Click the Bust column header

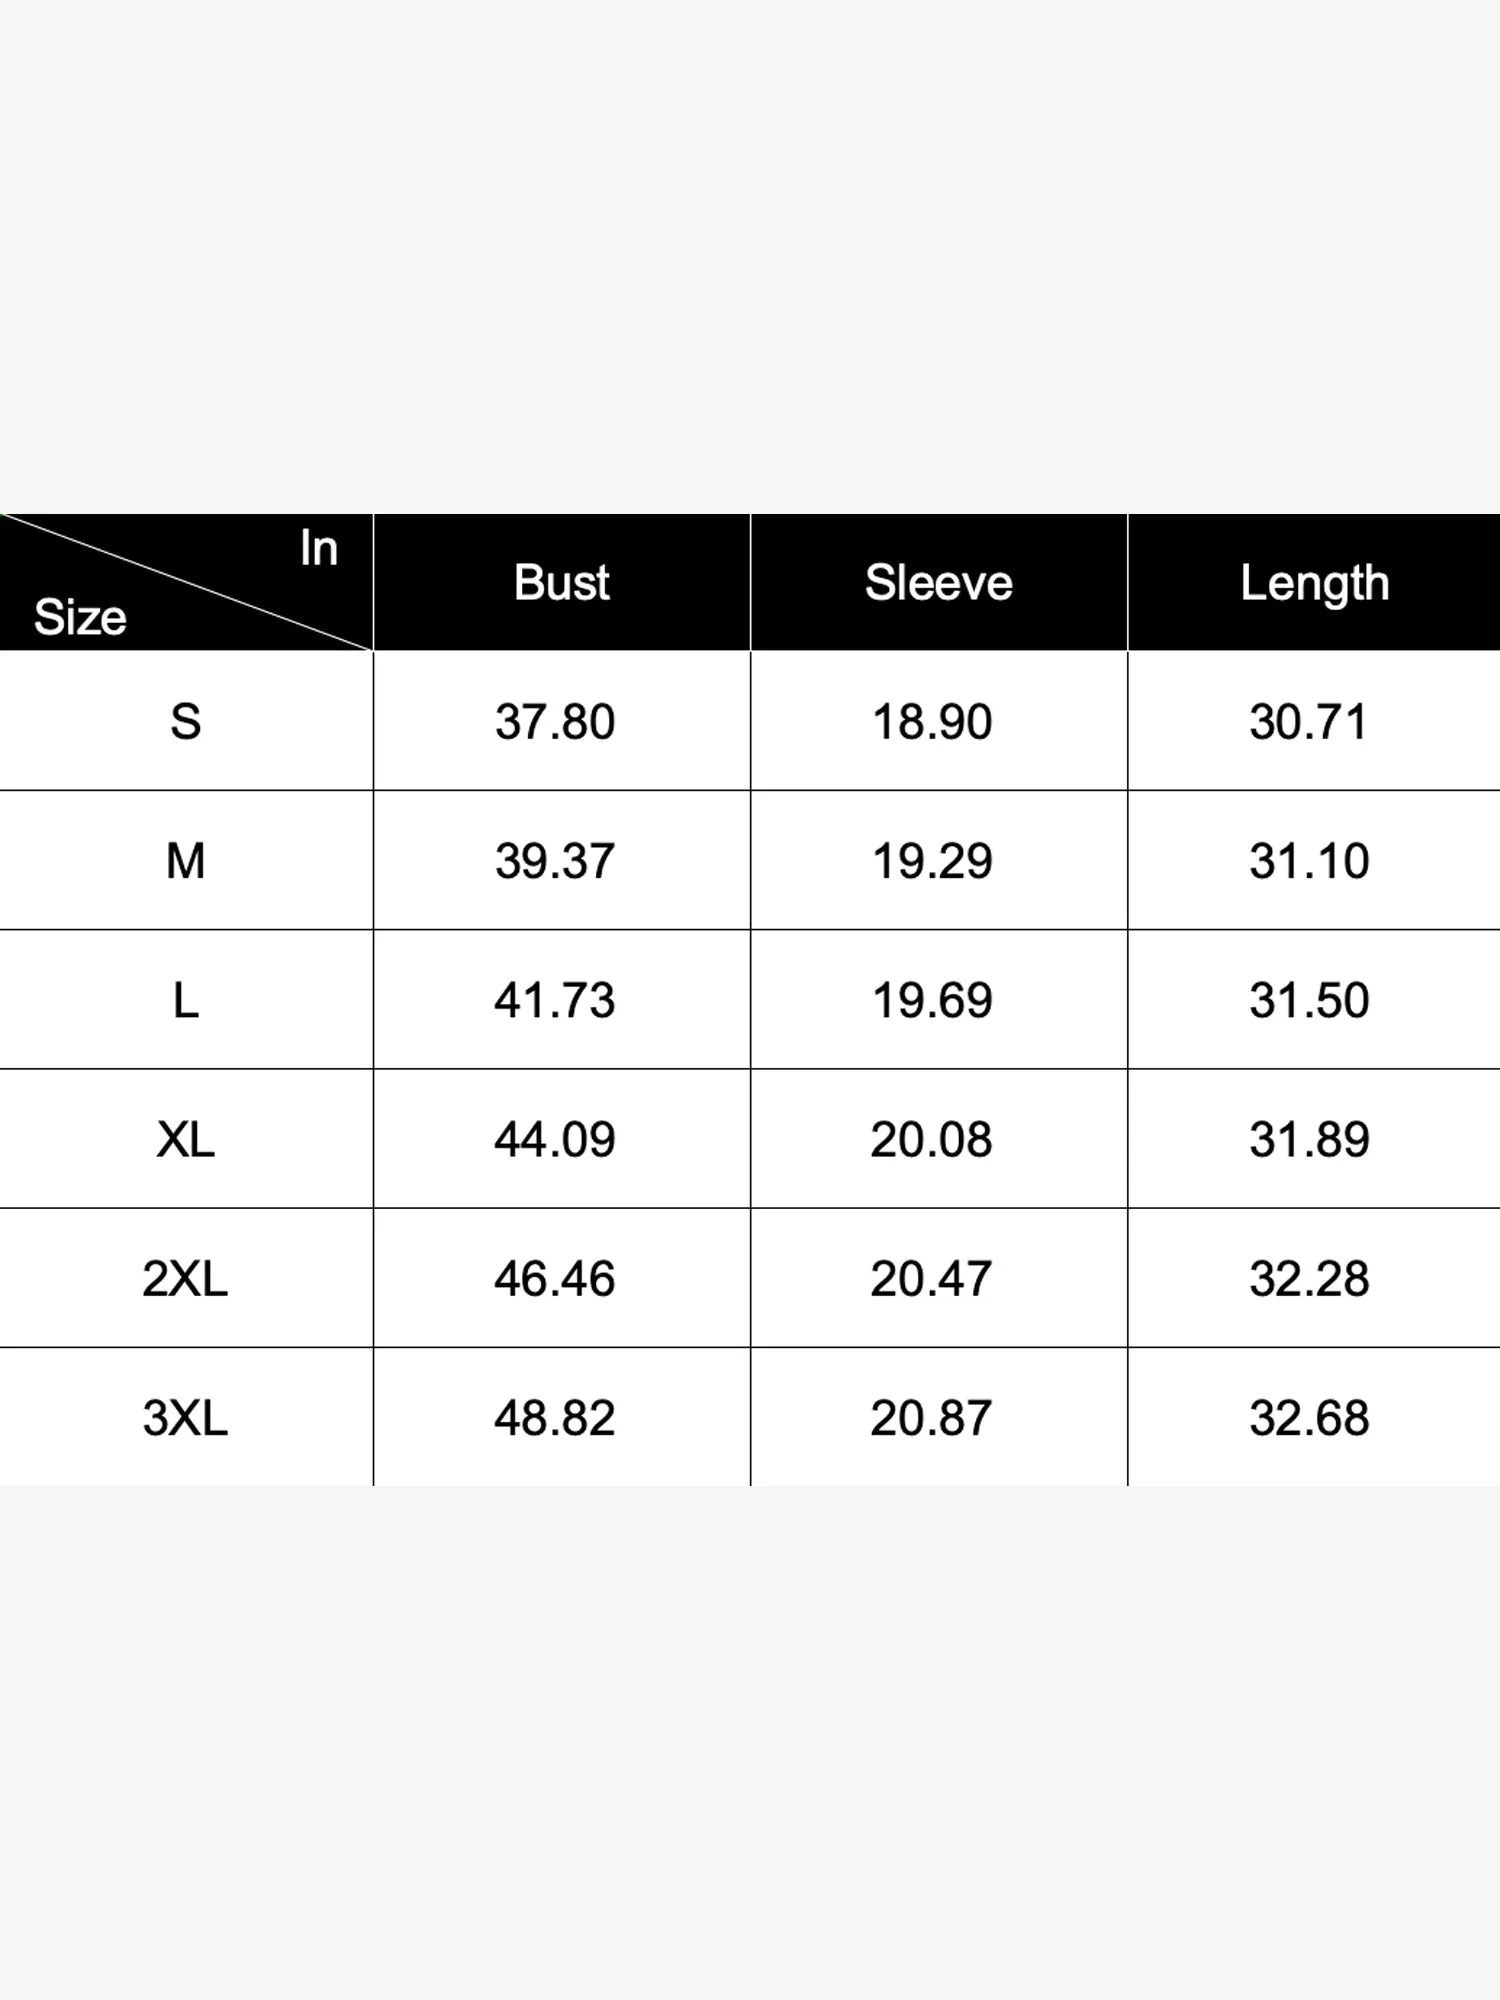561,583
